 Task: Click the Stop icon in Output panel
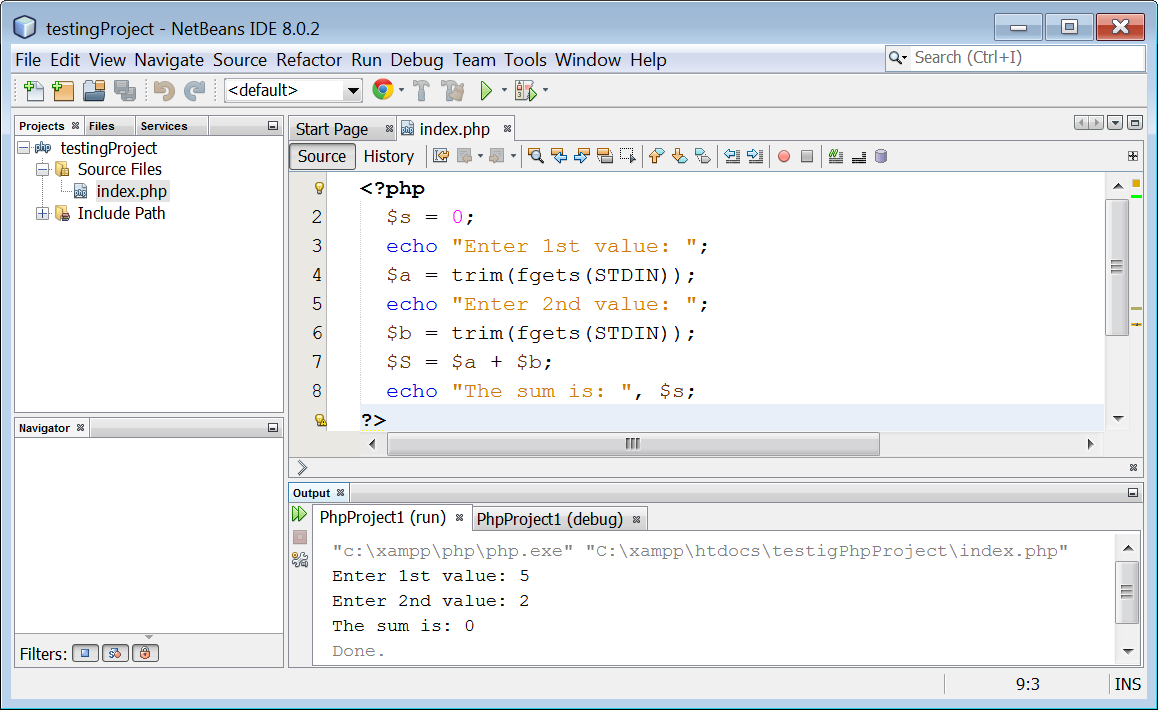(x=300, y=537)
